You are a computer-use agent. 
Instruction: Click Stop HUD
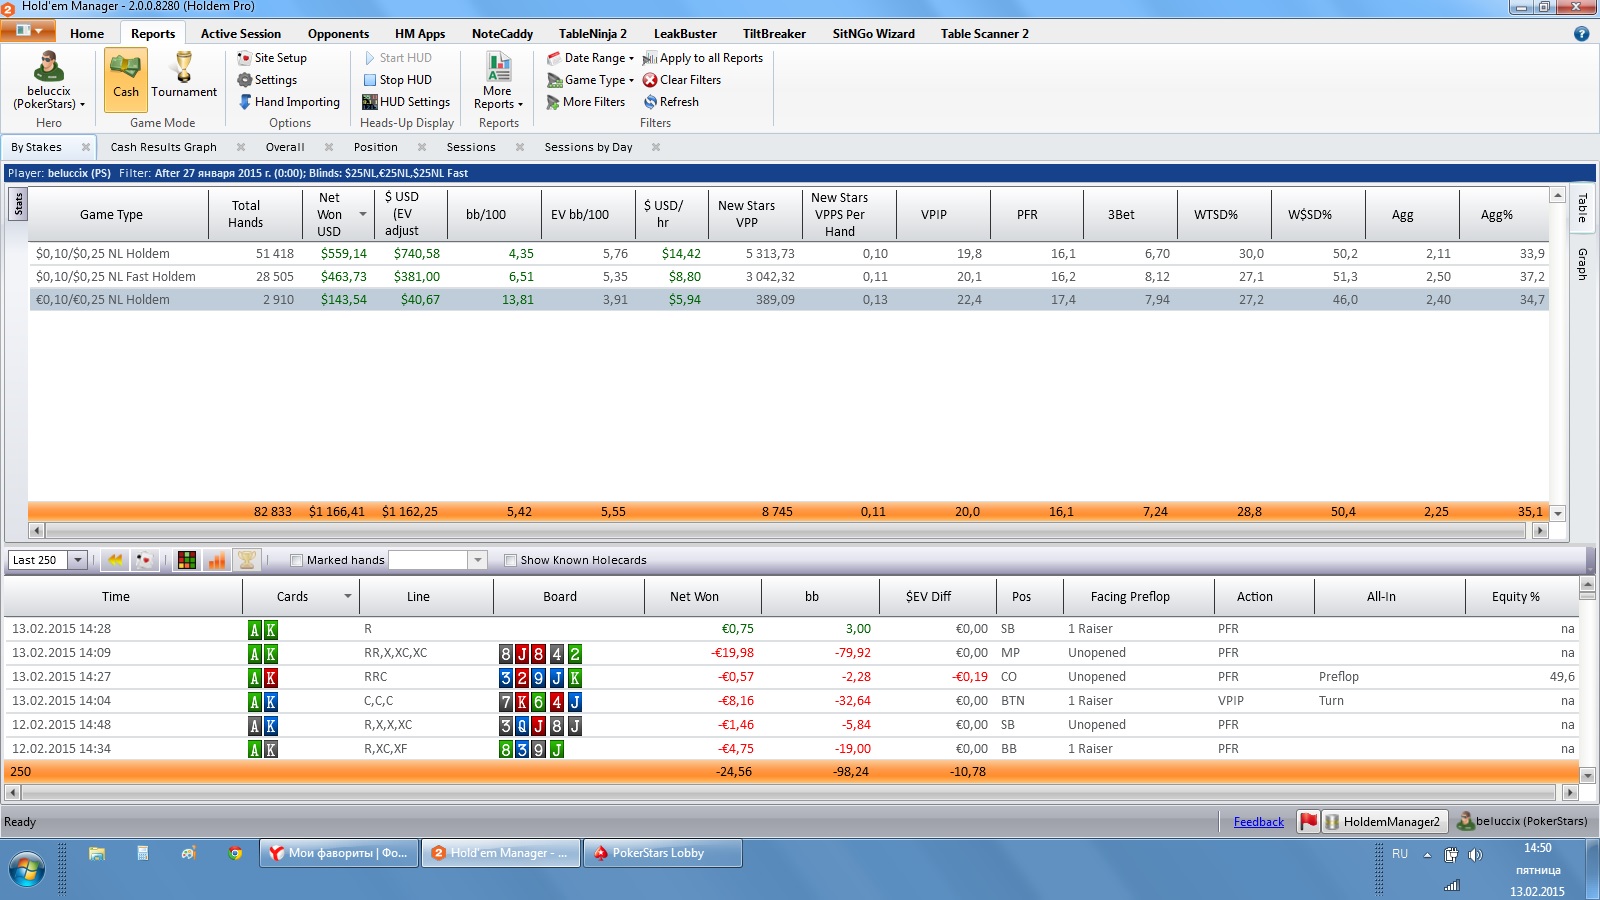click(x=398, y=80)
